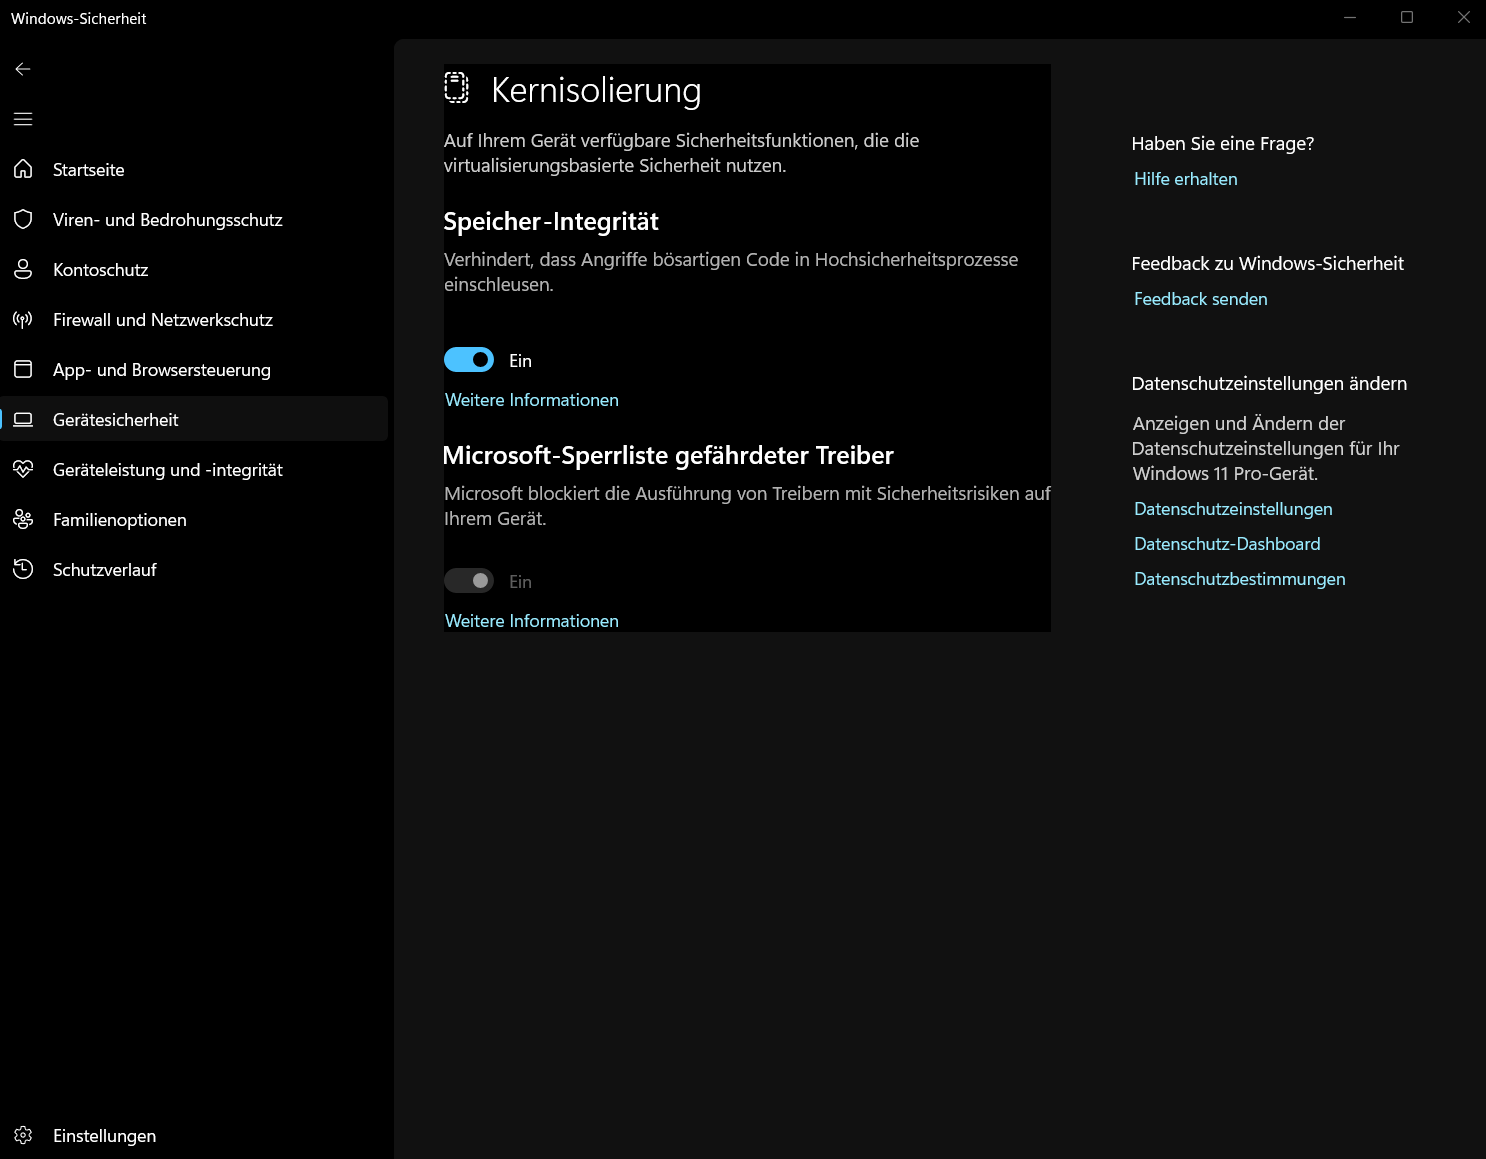1486x1159 pixels.
Task: Click the Firewall und Netzwerkschutz antenna icon
Action: pyautogui.click(x=23, y=319)
